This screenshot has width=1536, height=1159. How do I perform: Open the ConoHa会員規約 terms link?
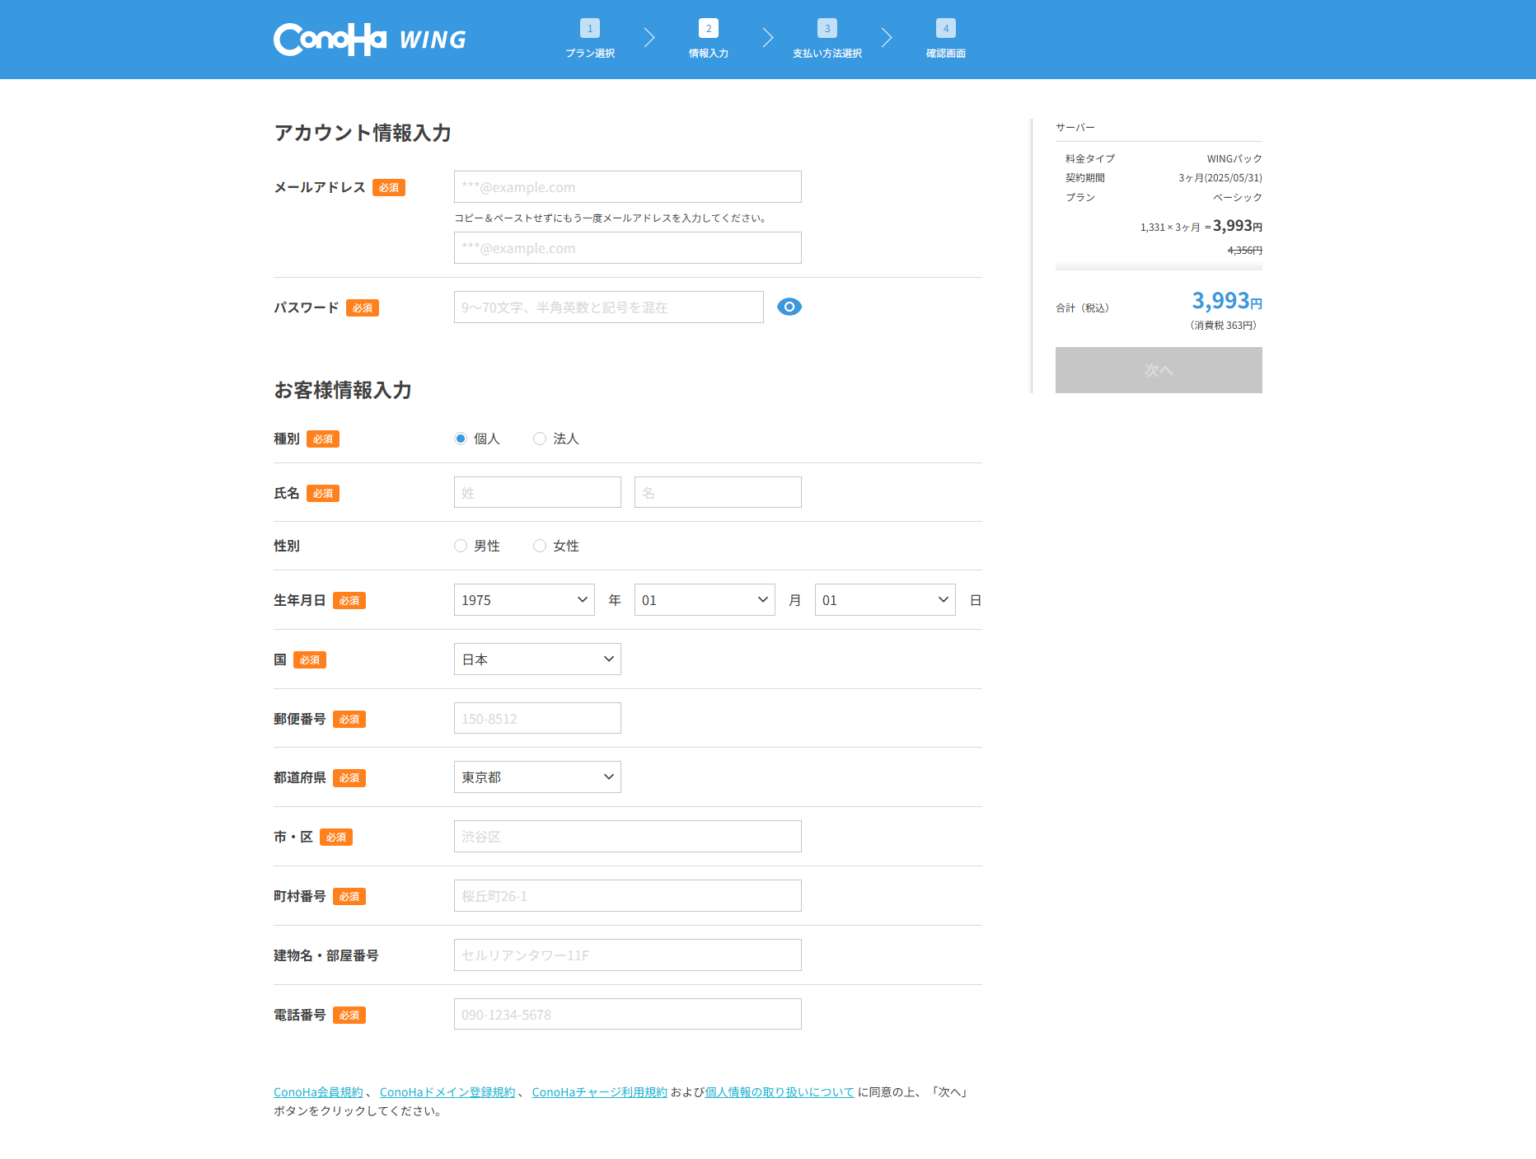click(318, 1092)
